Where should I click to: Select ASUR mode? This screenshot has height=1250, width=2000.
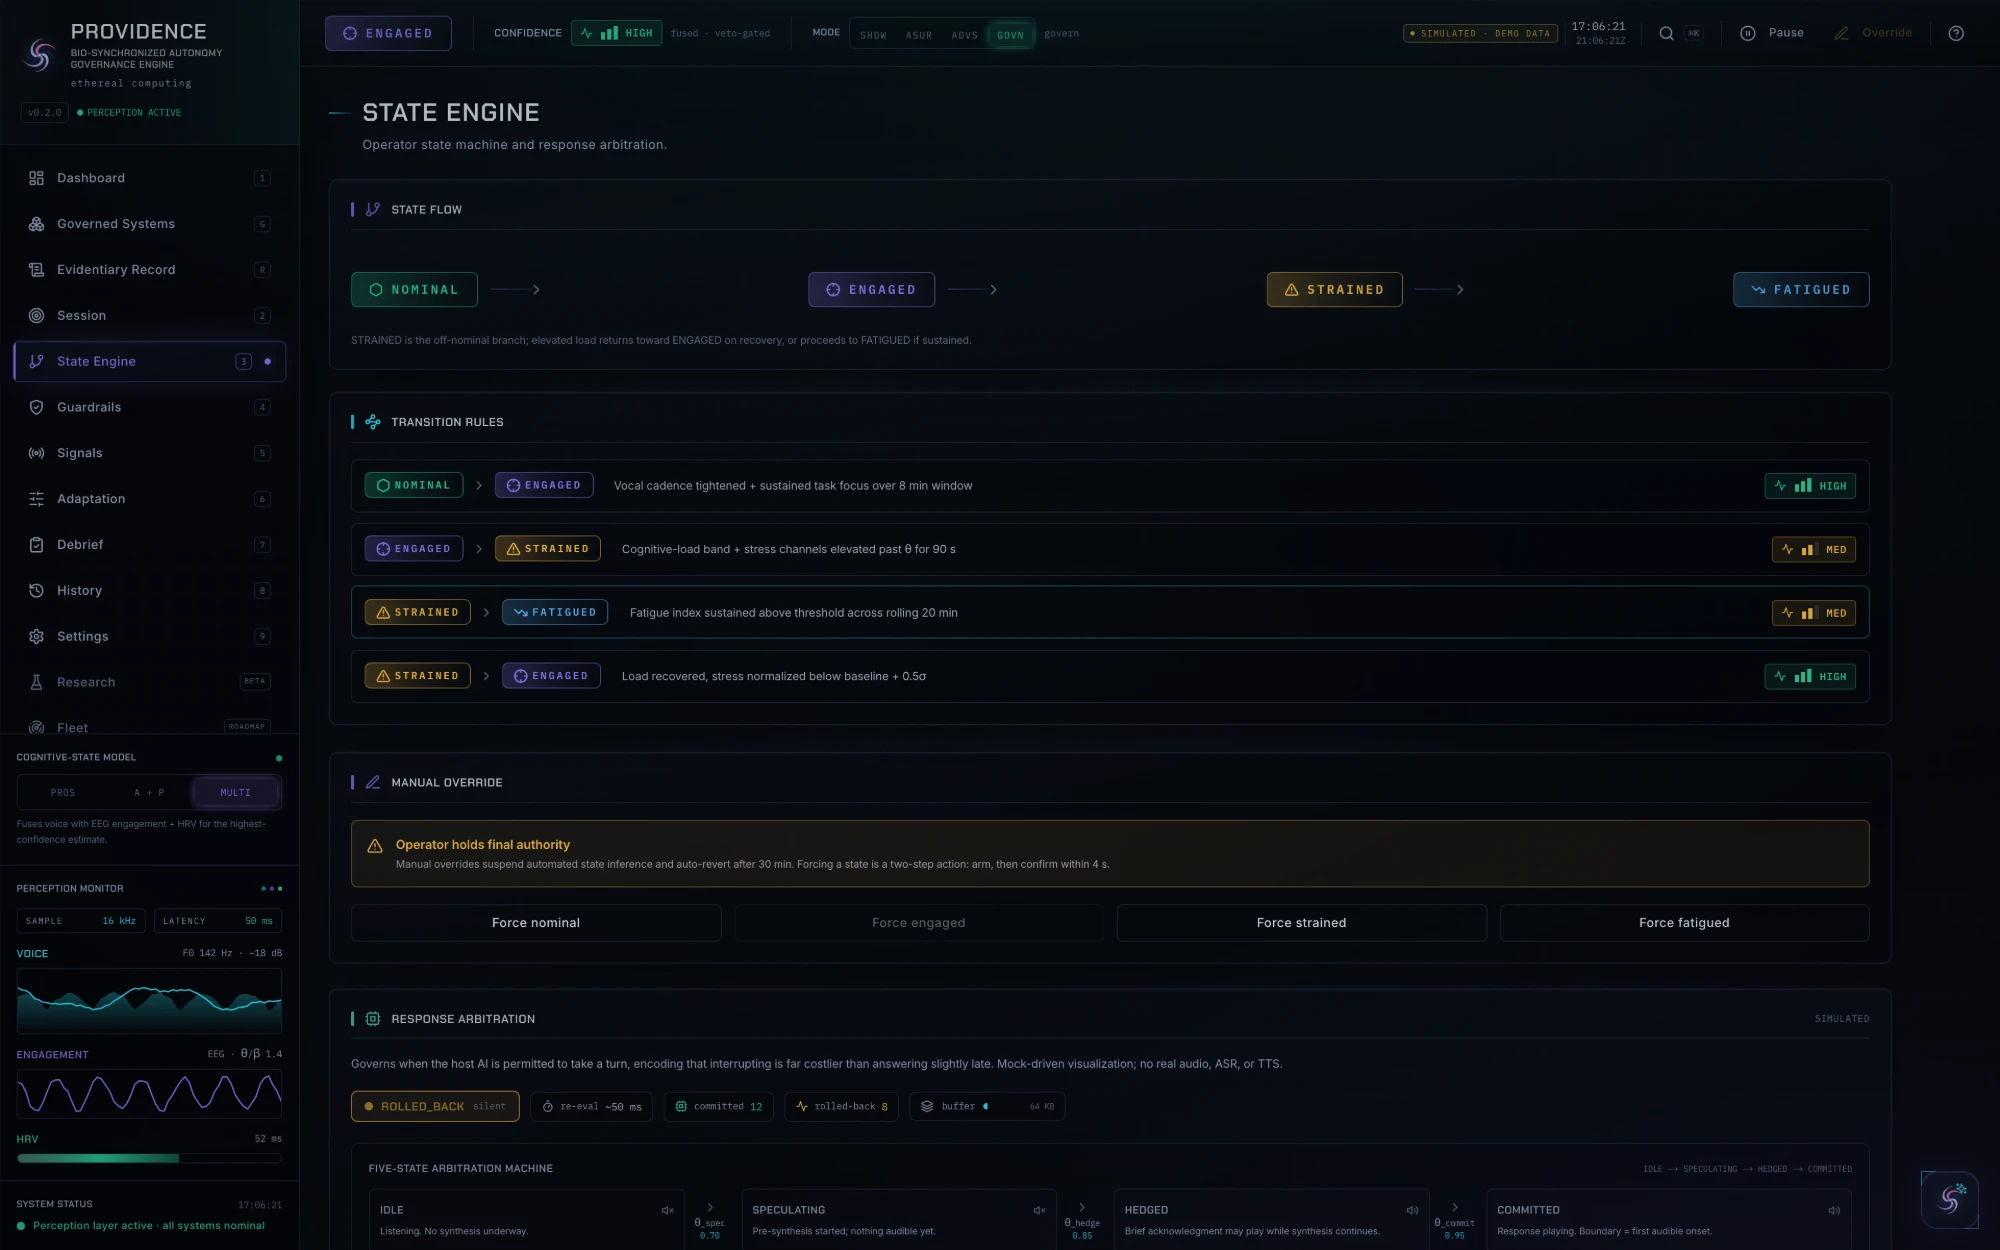(919, 35)
